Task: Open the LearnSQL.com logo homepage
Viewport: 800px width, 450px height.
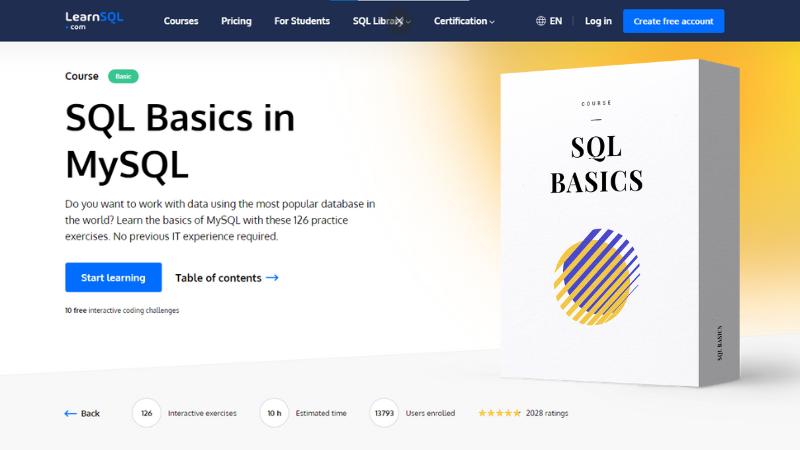Action: [x=94, y=20]
